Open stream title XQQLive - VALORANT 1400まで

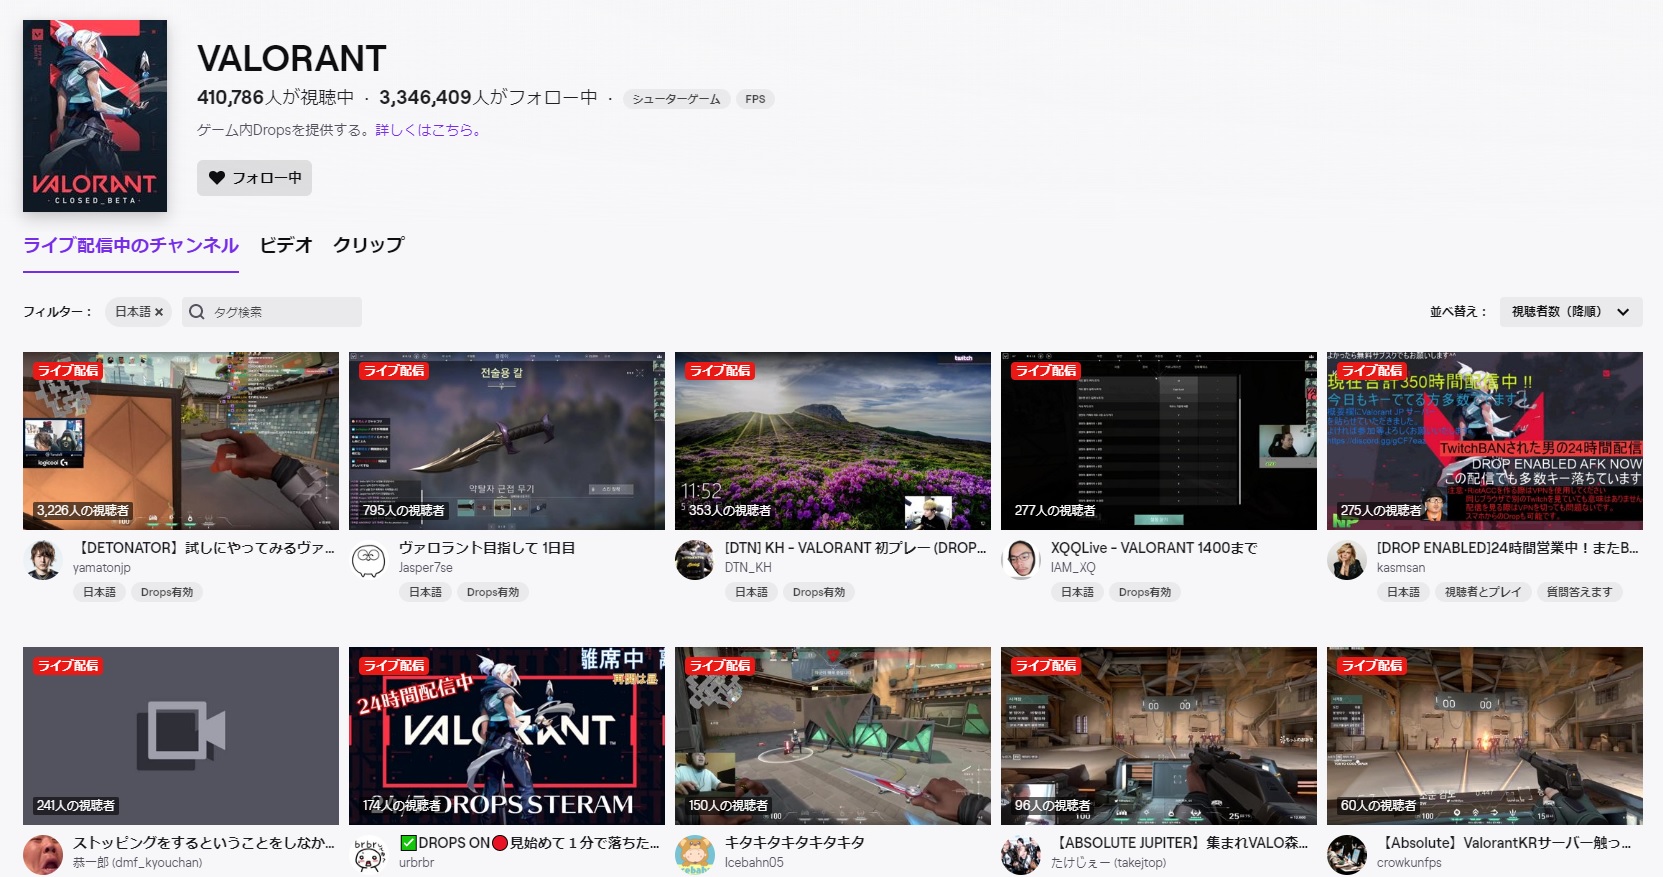[x=1154, y=548]
